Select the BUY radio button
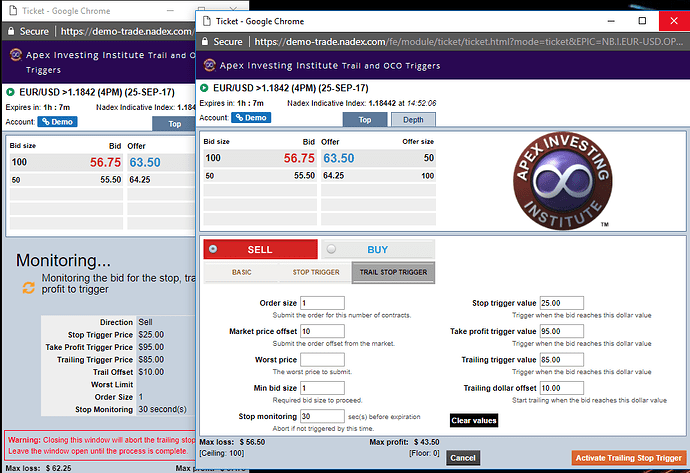The height and width of the screenshot is (473, 690). click(x=331, y=249)
